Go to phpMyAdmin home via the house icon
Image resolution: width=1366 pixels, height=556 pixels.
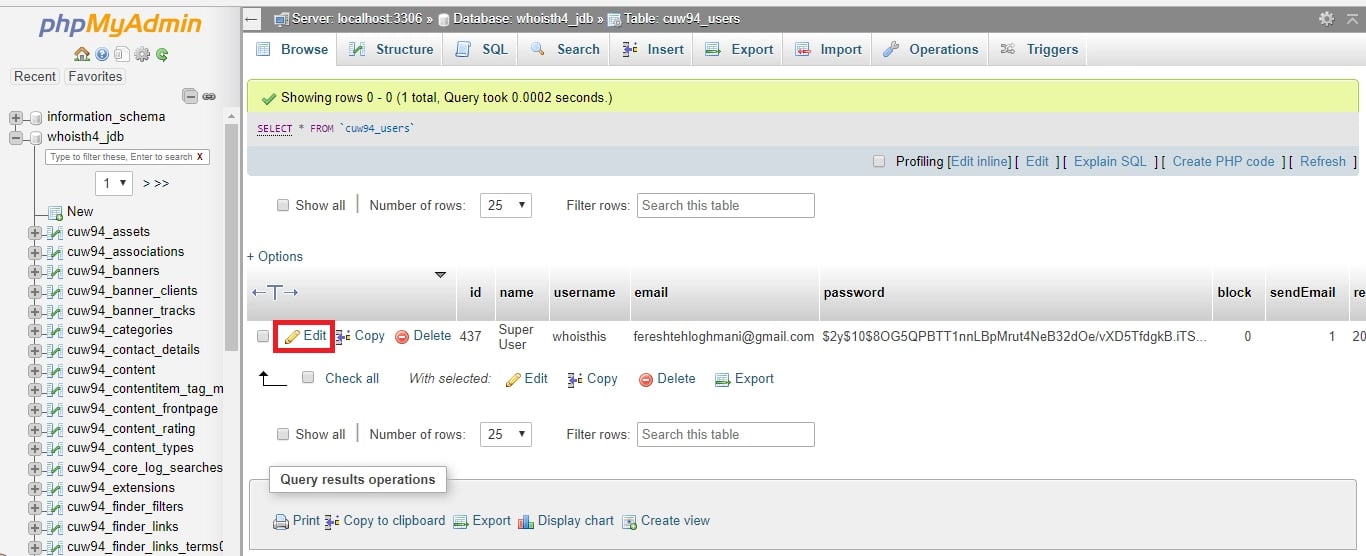pos(82,55)
